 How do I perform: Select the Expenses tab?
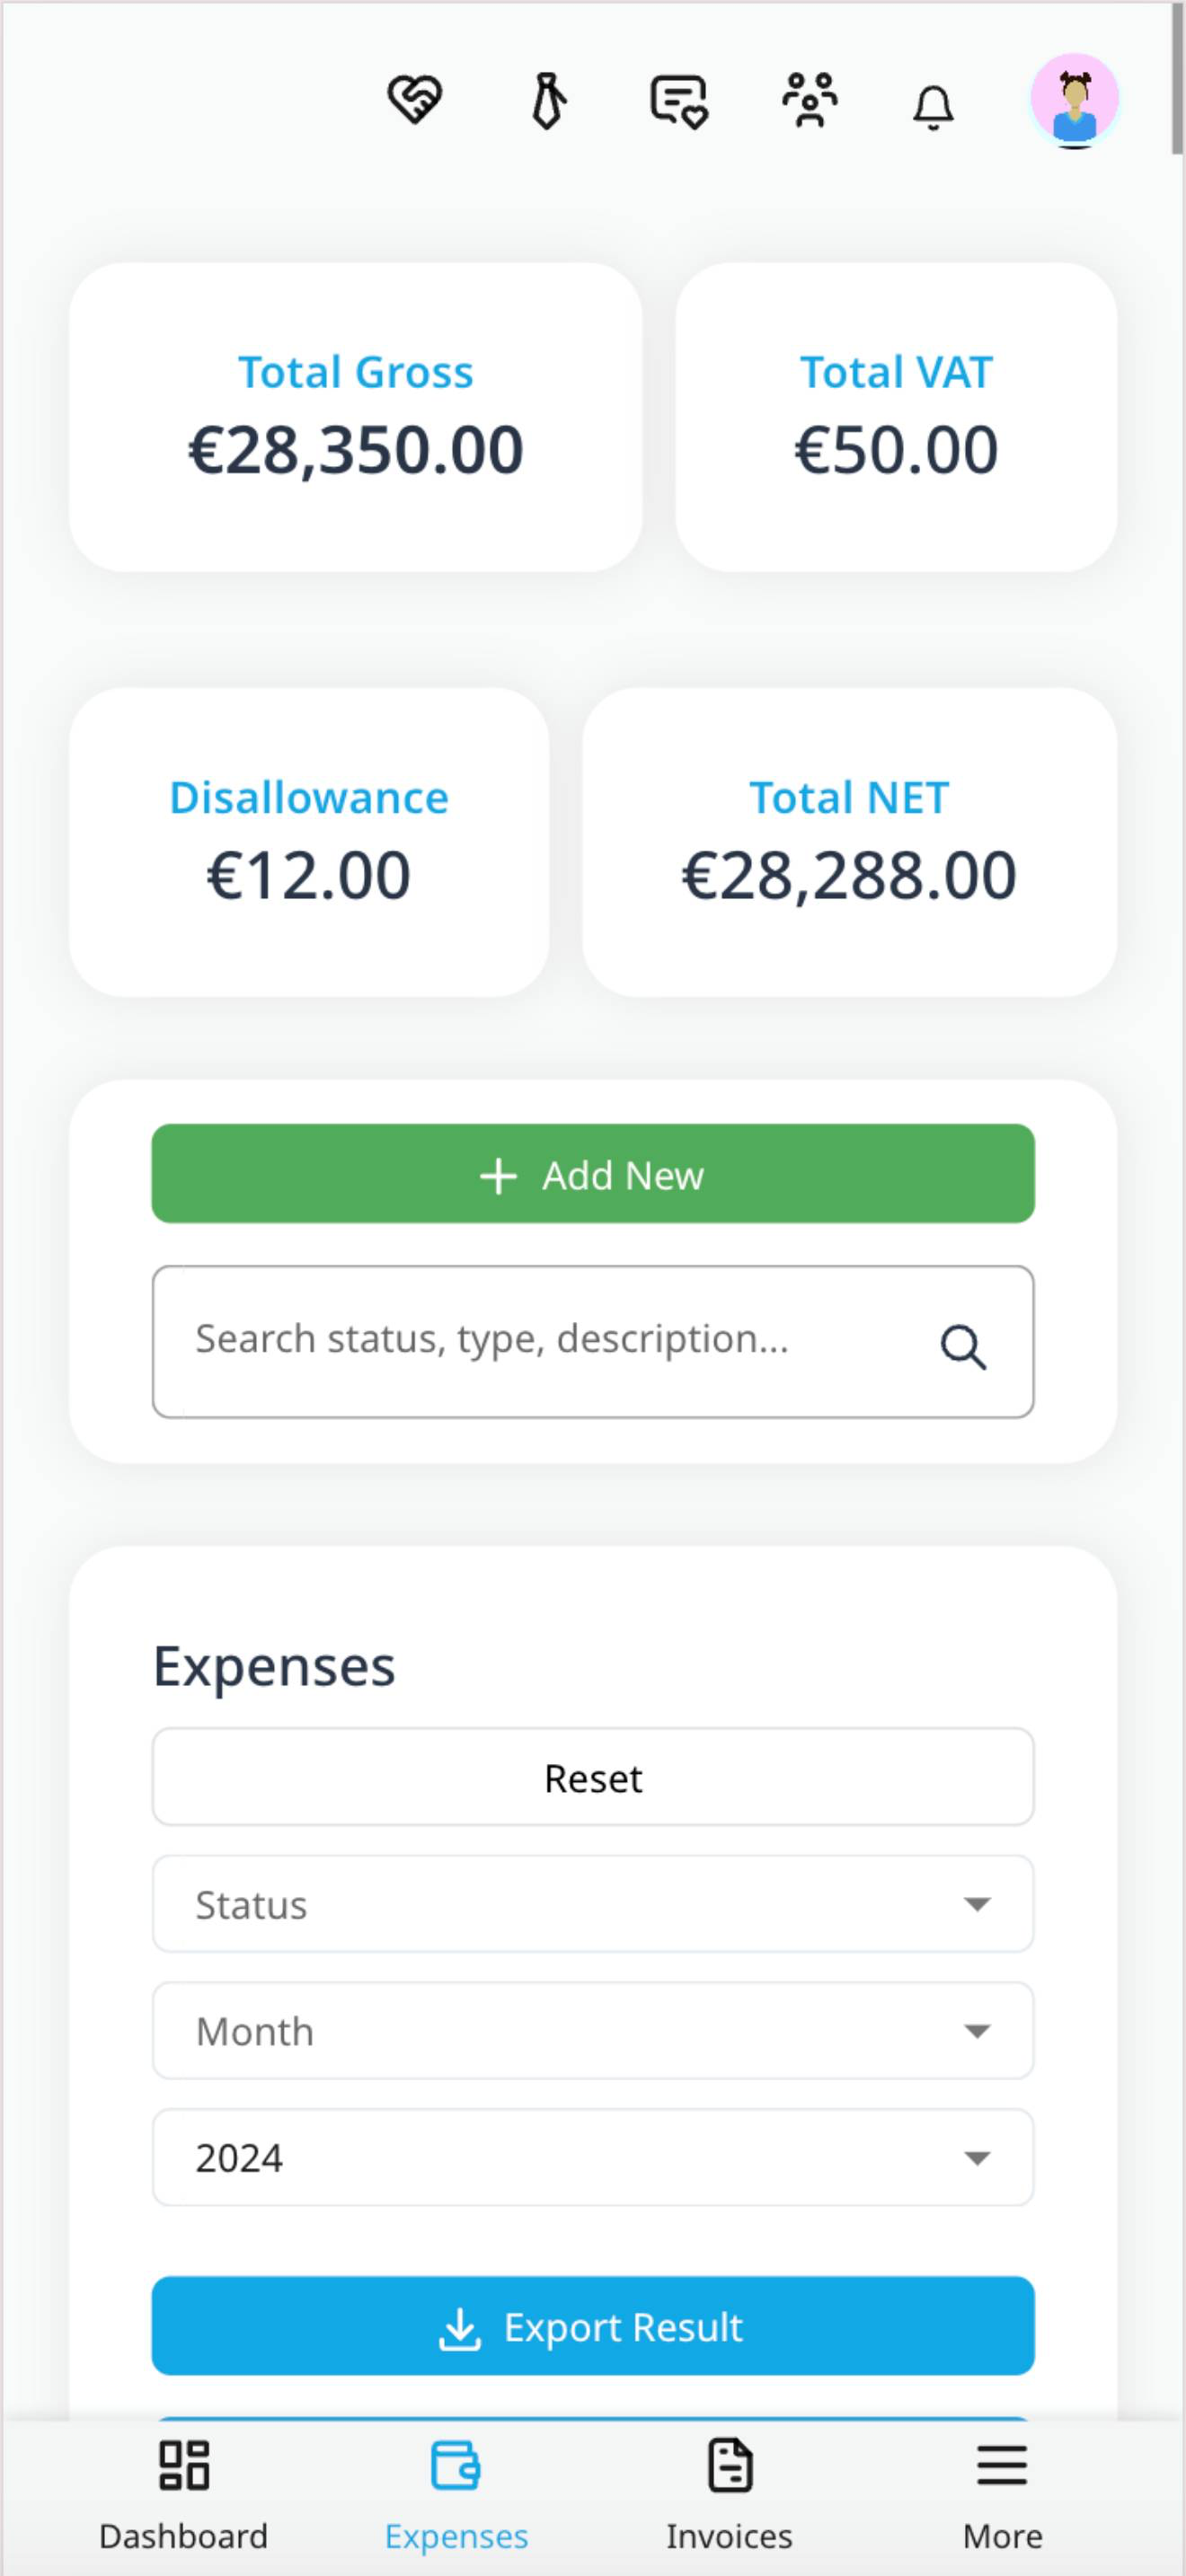click(x=456, y=2495)
